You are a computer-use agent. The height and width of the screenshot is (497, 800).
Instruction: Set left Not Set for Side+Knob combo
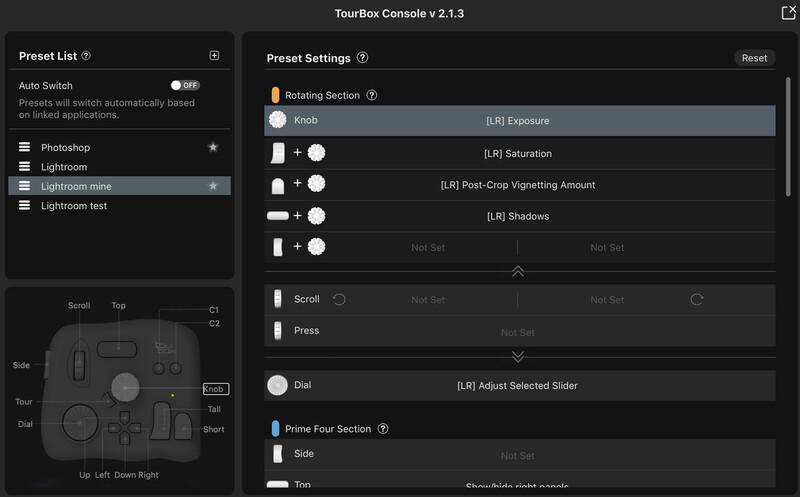point(428,247)
